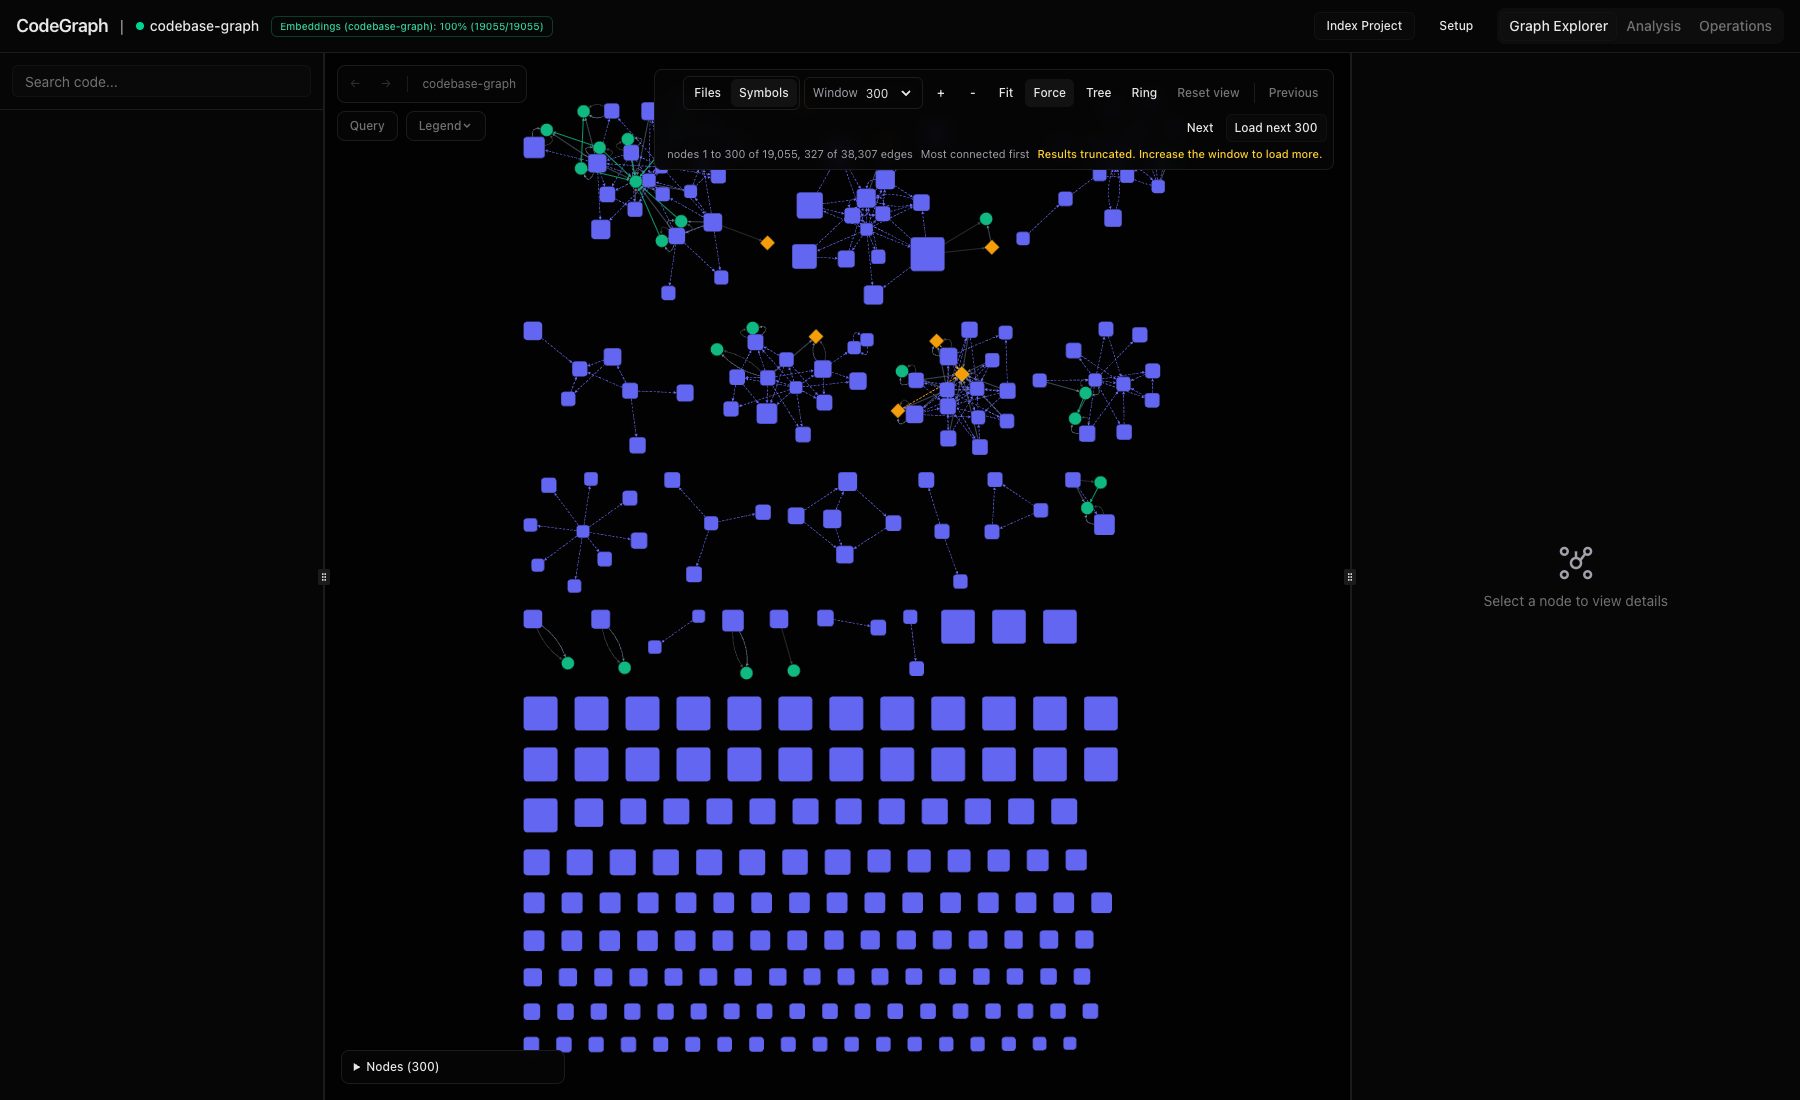Open the Legend dropdown
Viewport: 1800px width, 1100px height.
coord(445,126)
